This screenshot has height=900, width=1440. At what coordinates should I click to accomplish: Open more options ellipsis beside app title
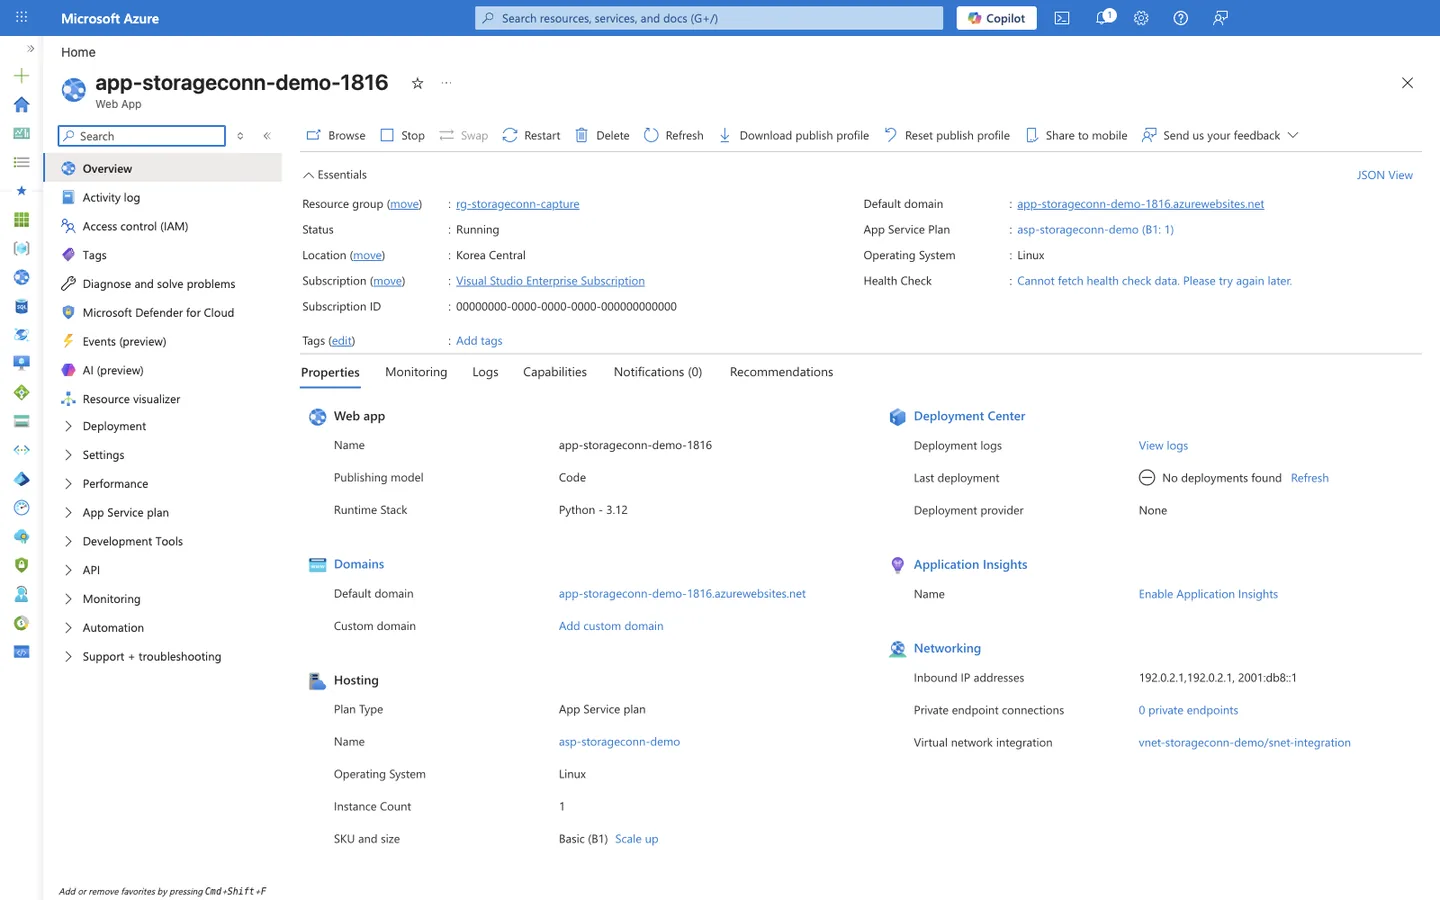[446, 83]
